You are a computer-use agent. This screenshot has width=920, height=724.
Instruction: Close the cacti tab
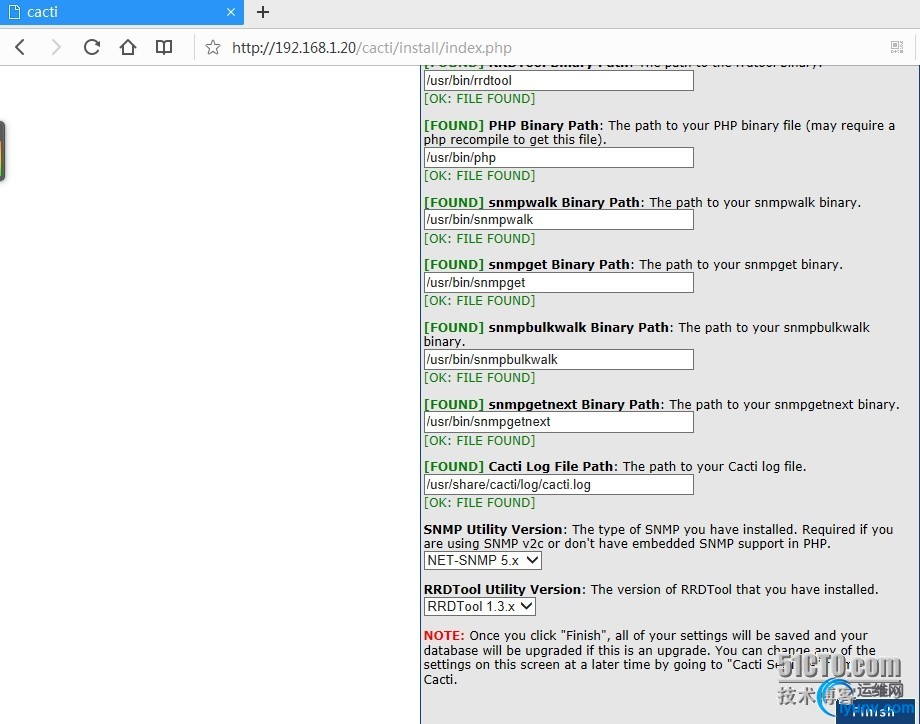pos(231,12)
